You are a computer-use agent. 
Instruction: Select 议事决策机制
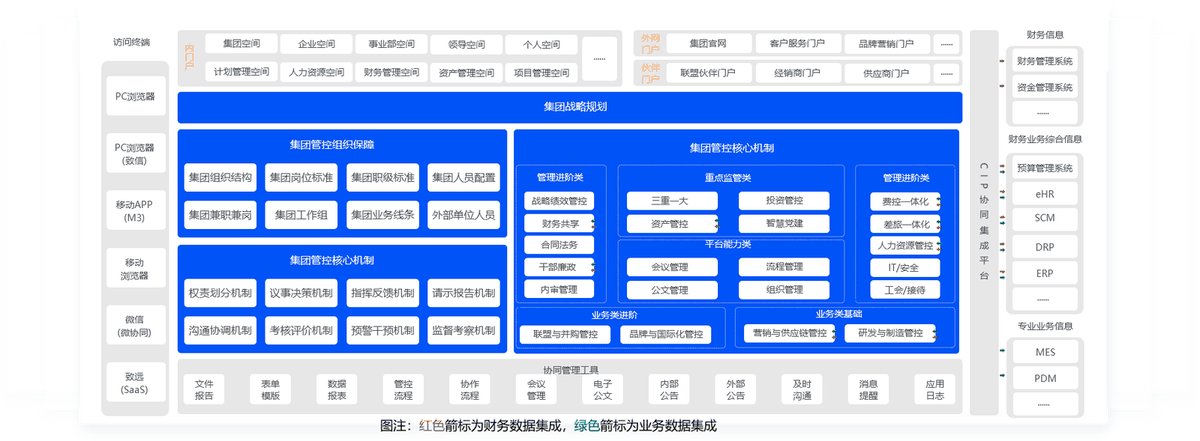coord(301,294)
